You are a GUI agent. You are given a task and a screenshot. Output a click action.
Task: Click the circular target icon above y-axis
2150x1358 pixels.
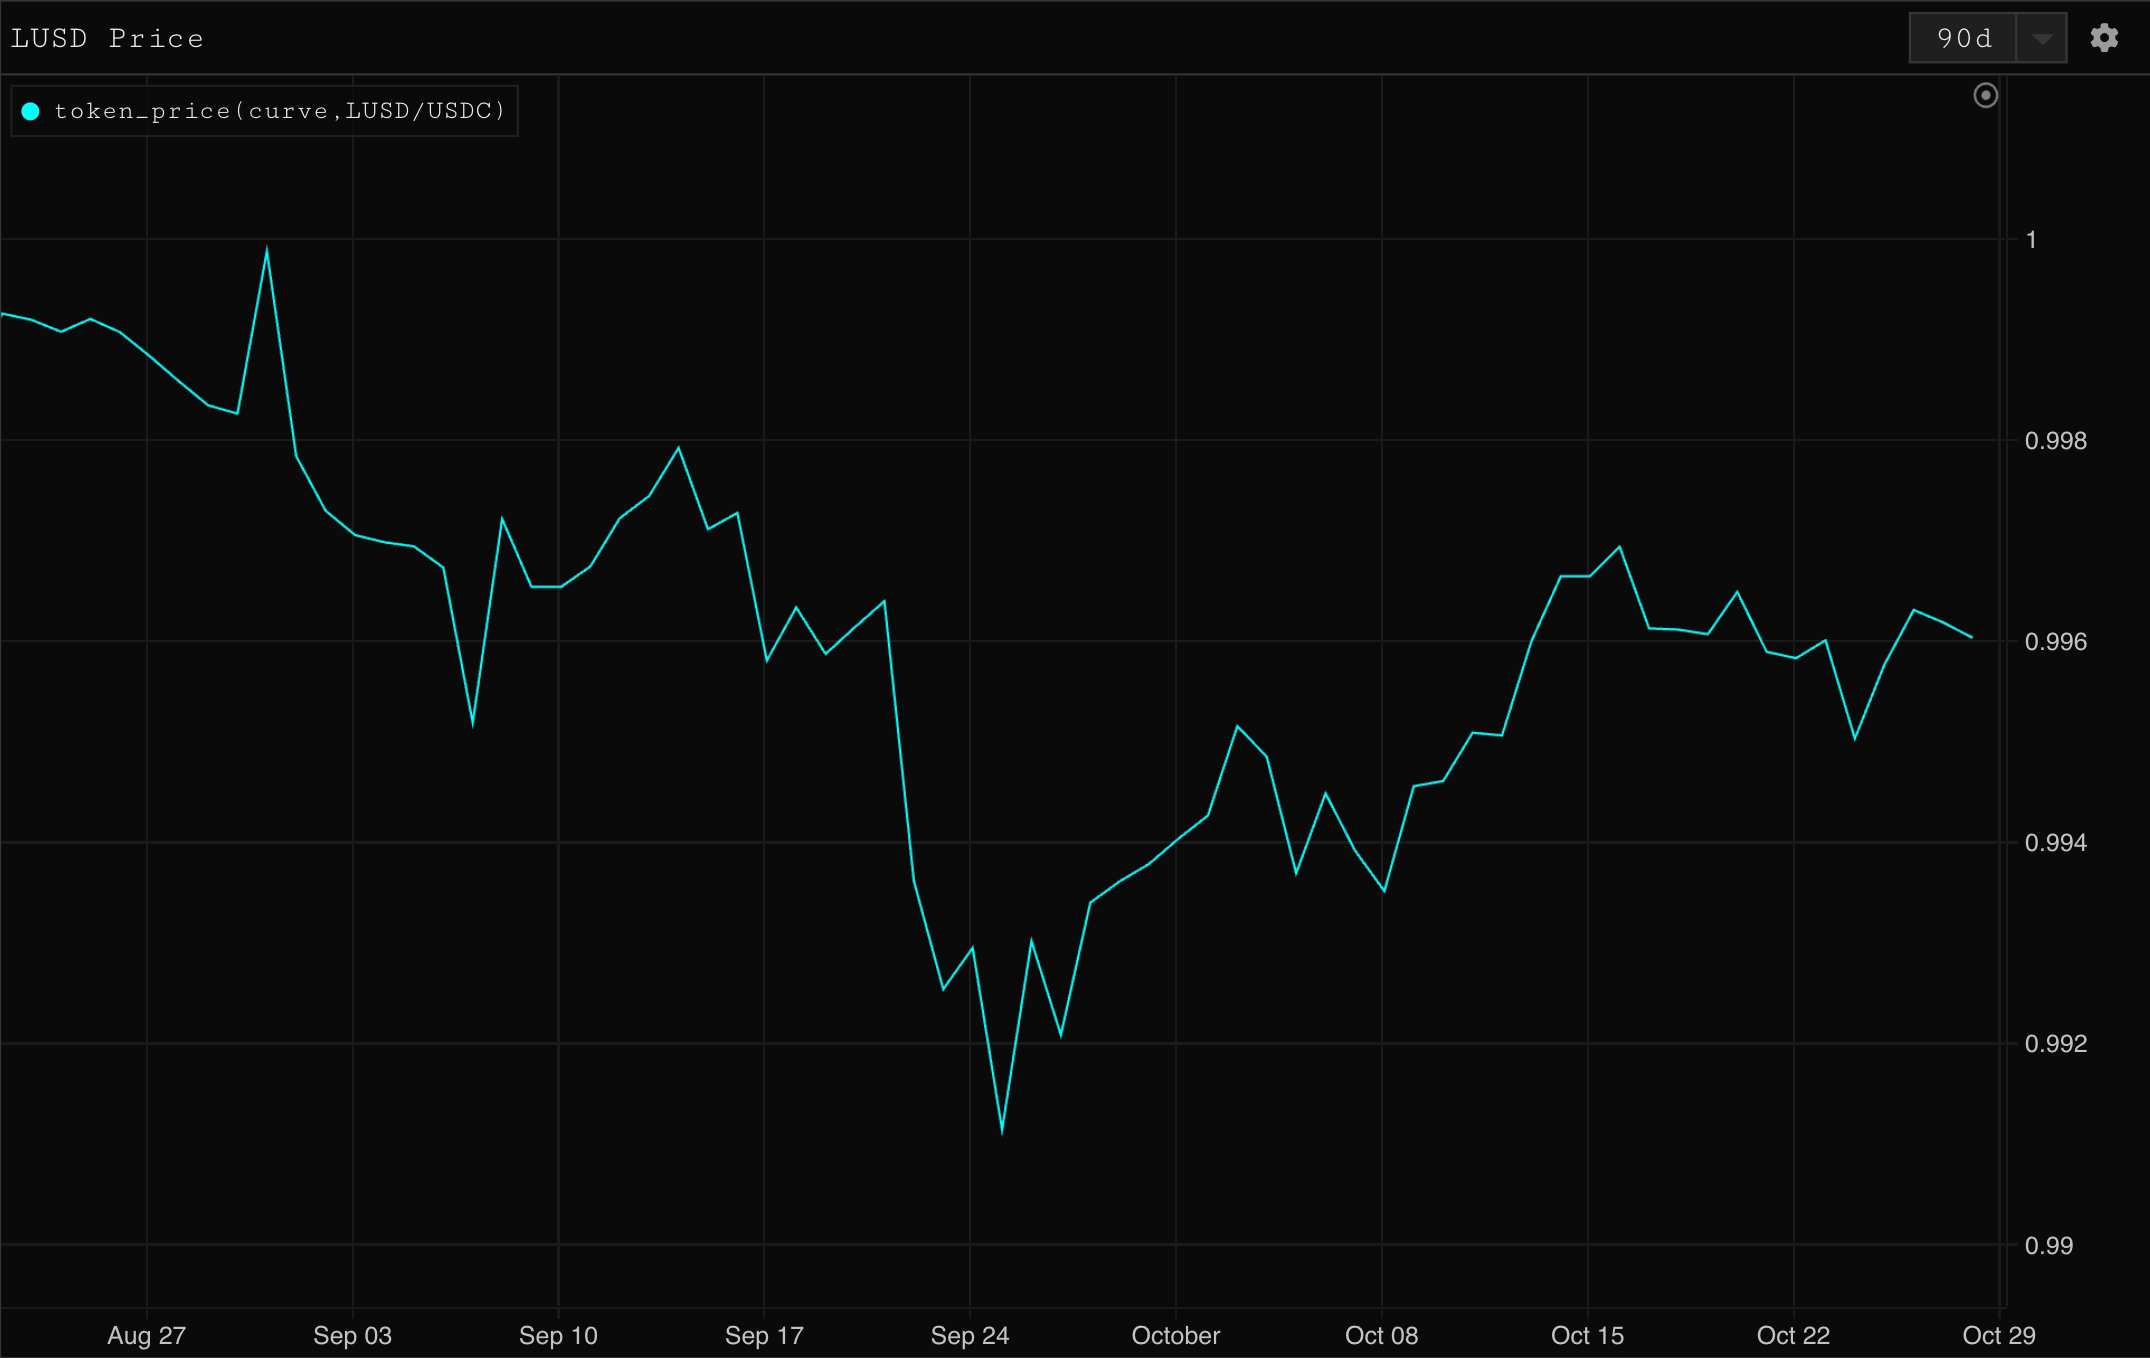[1985, 95]
